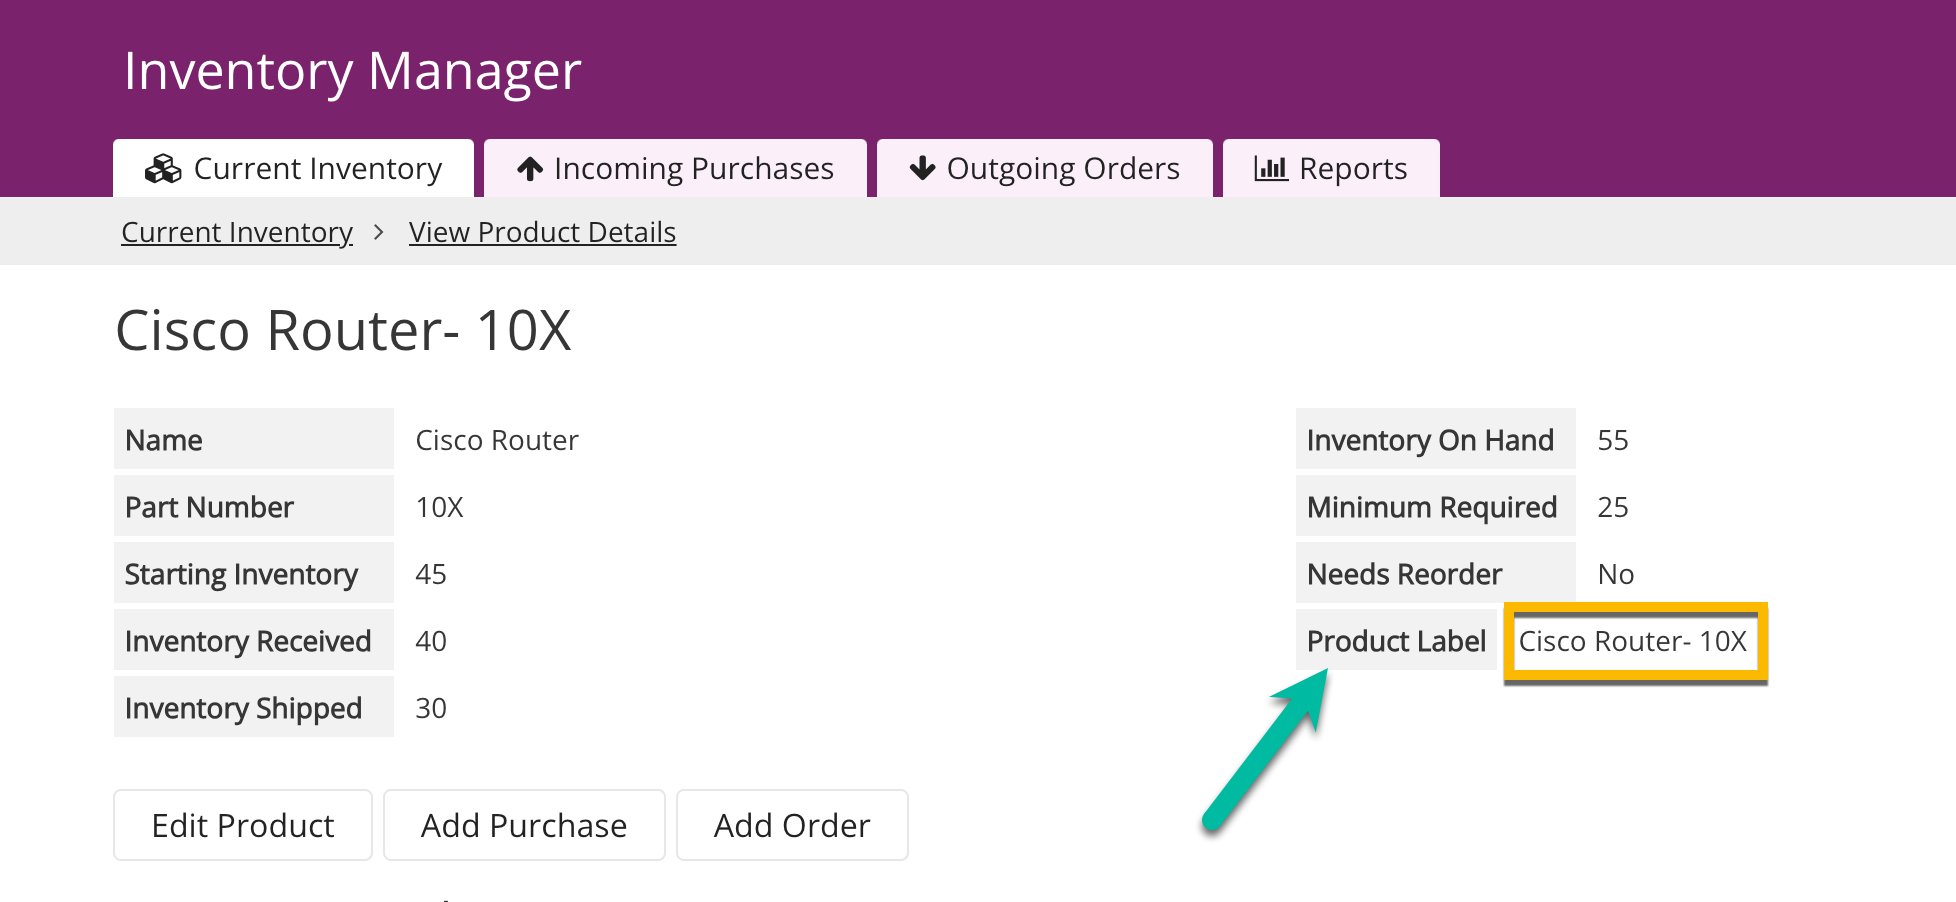The height and width of the screenshot is (902, 1956).
Task: Click the Cisco Router- 10X page heading
Action: click(343, 330)
